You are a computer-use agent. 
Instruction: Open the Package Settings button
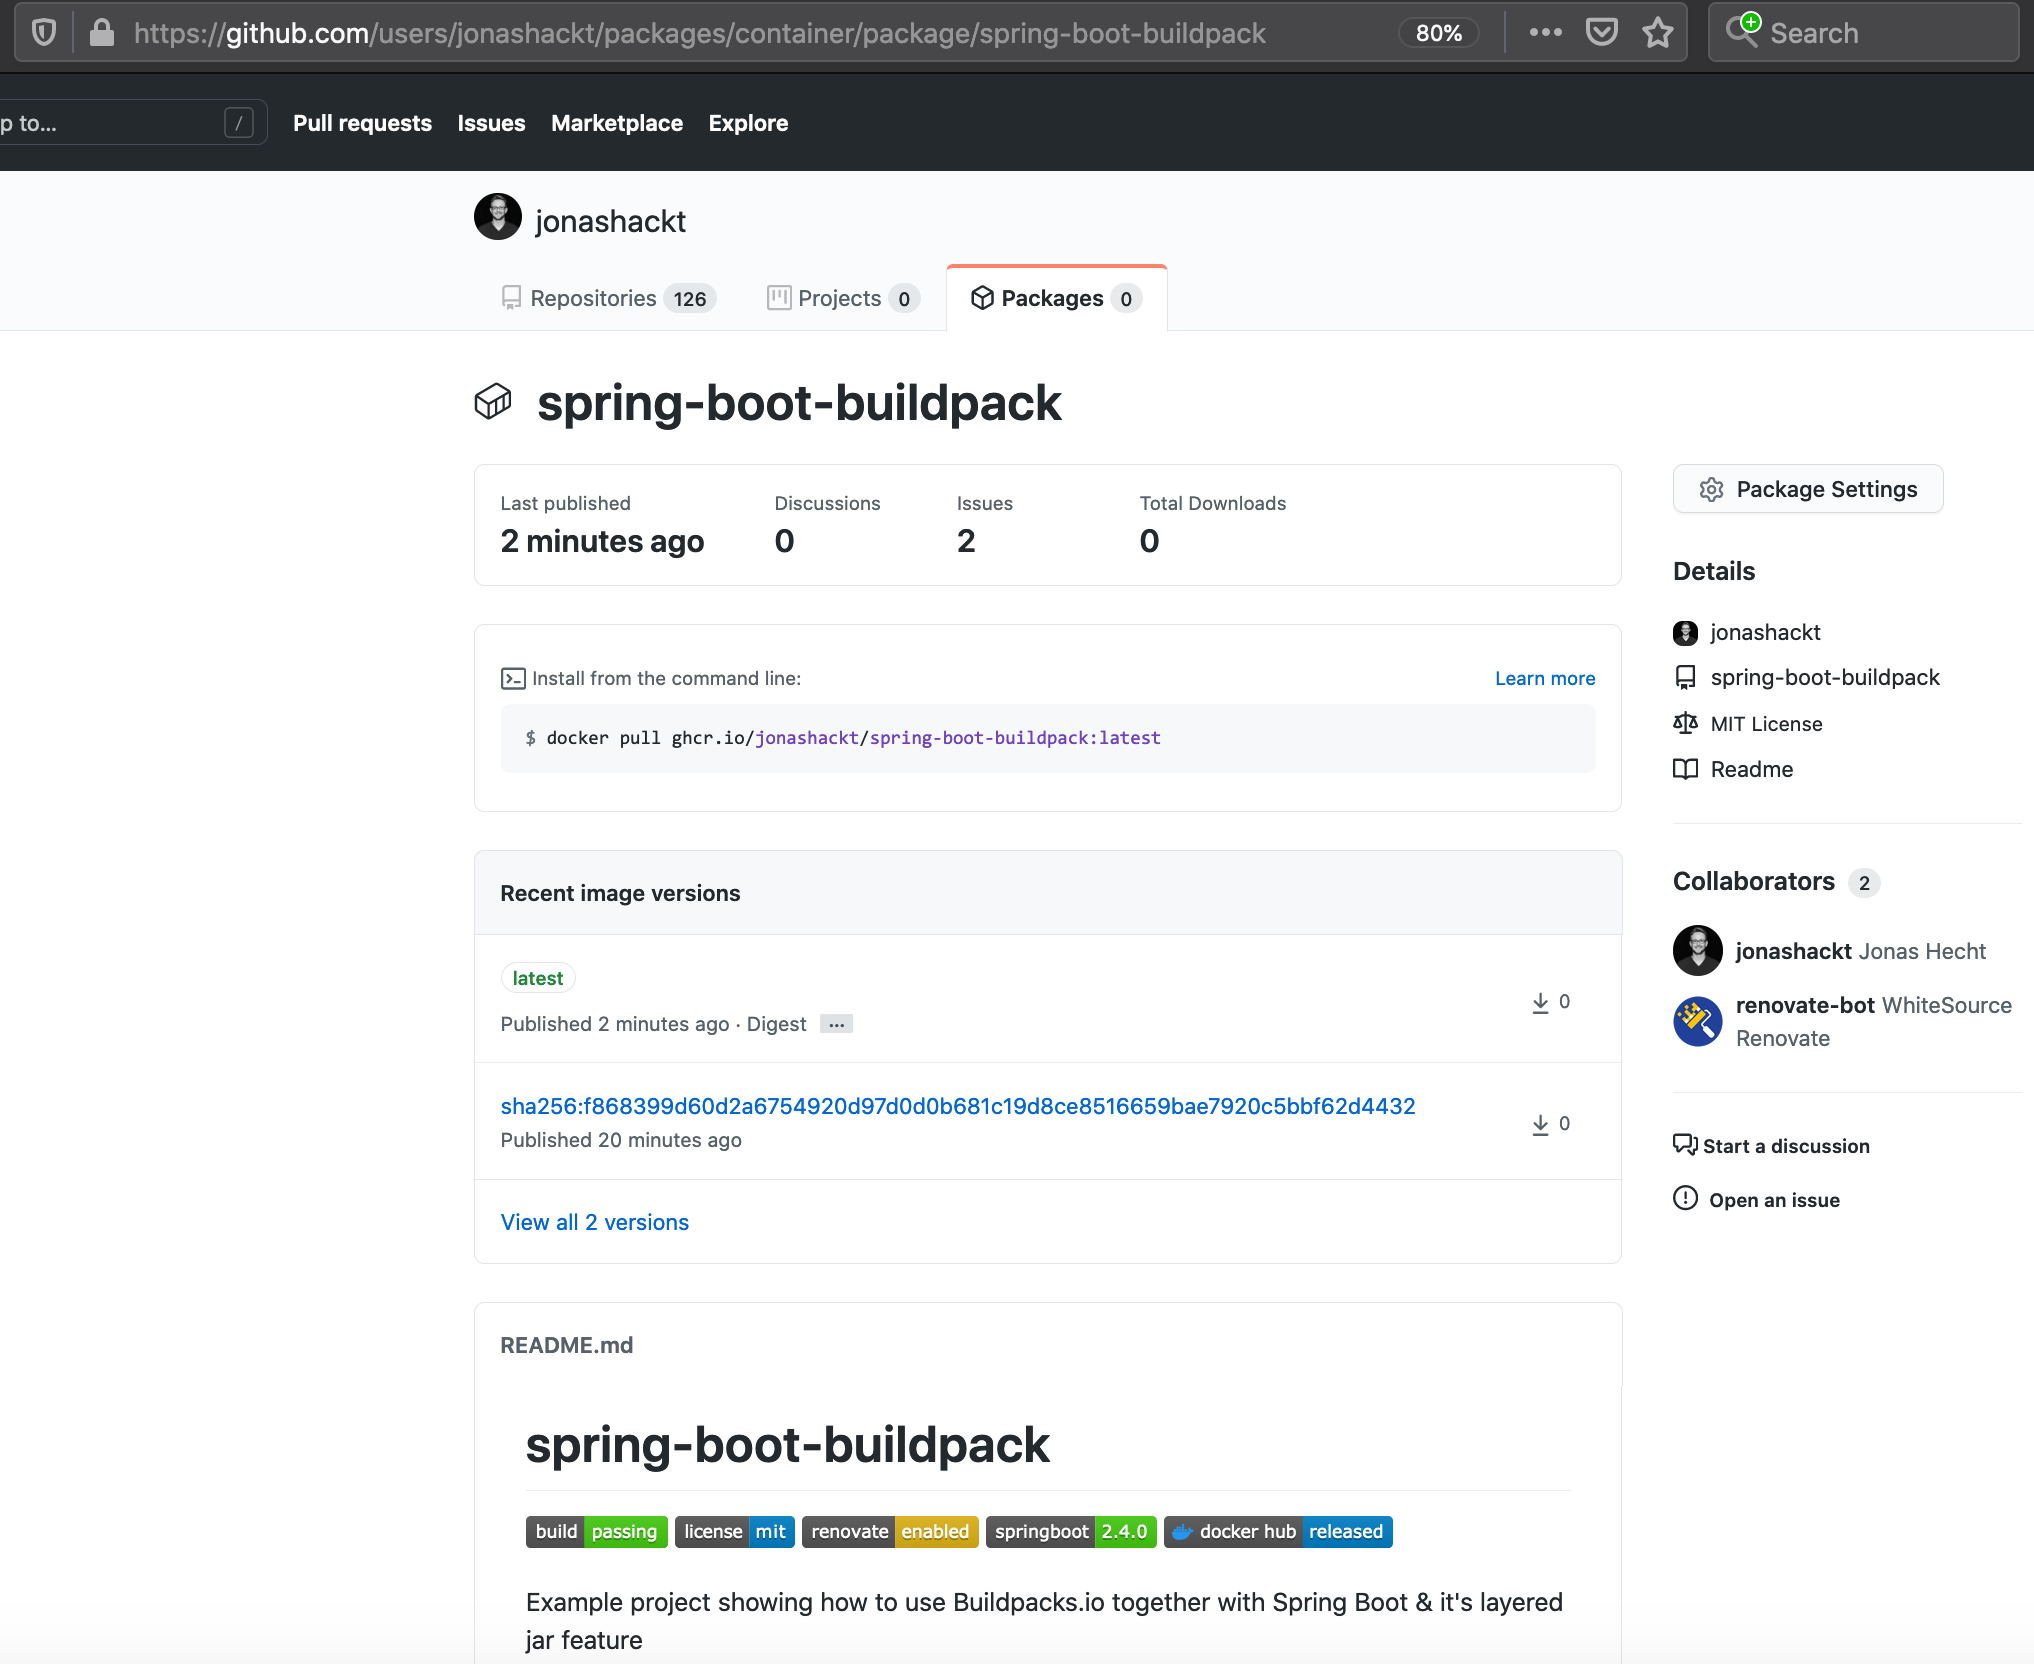(1807, 489)
